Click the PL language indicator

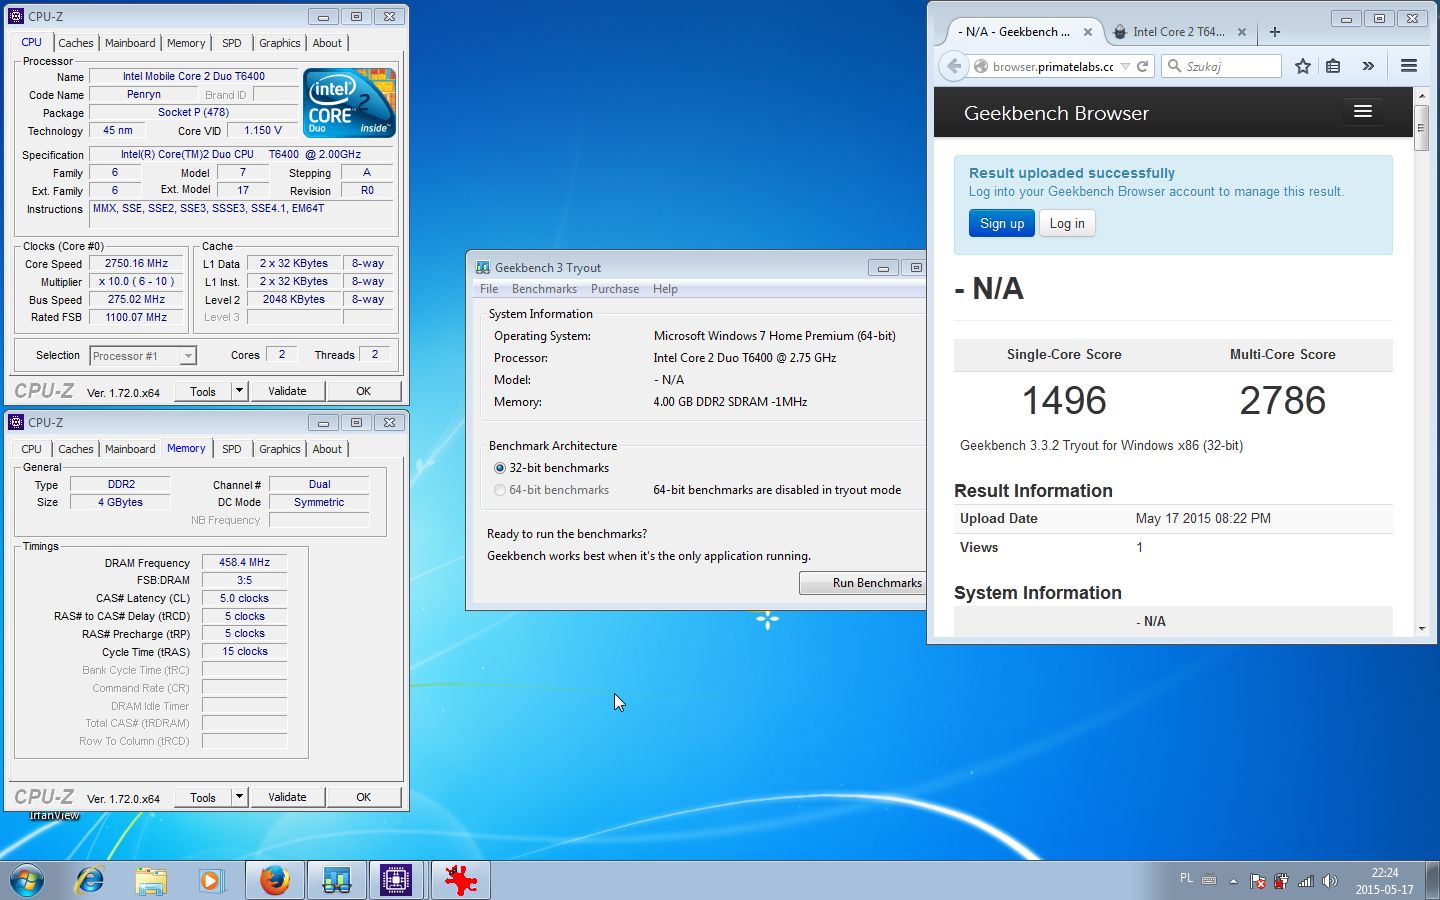[x=1186, y=878]
